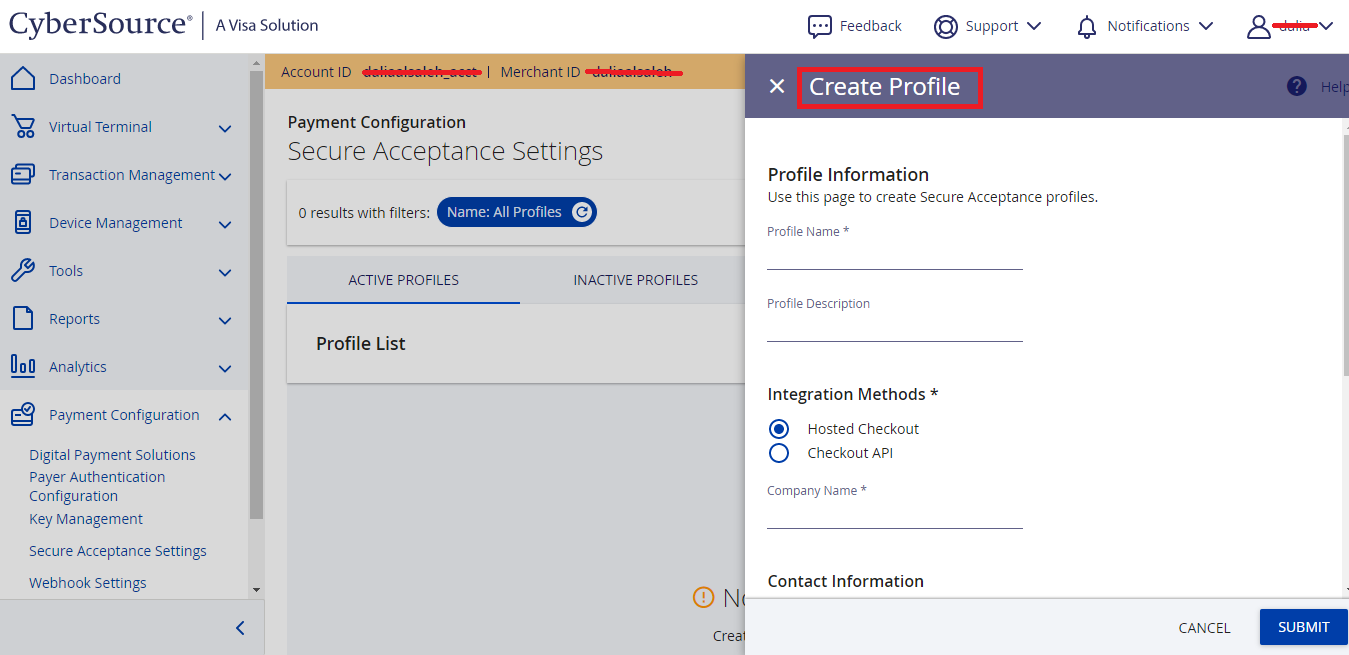Expand the Reports menu chevron
Image resolution: width=1349 pixels, height=655 pixels.
[225, 320]
